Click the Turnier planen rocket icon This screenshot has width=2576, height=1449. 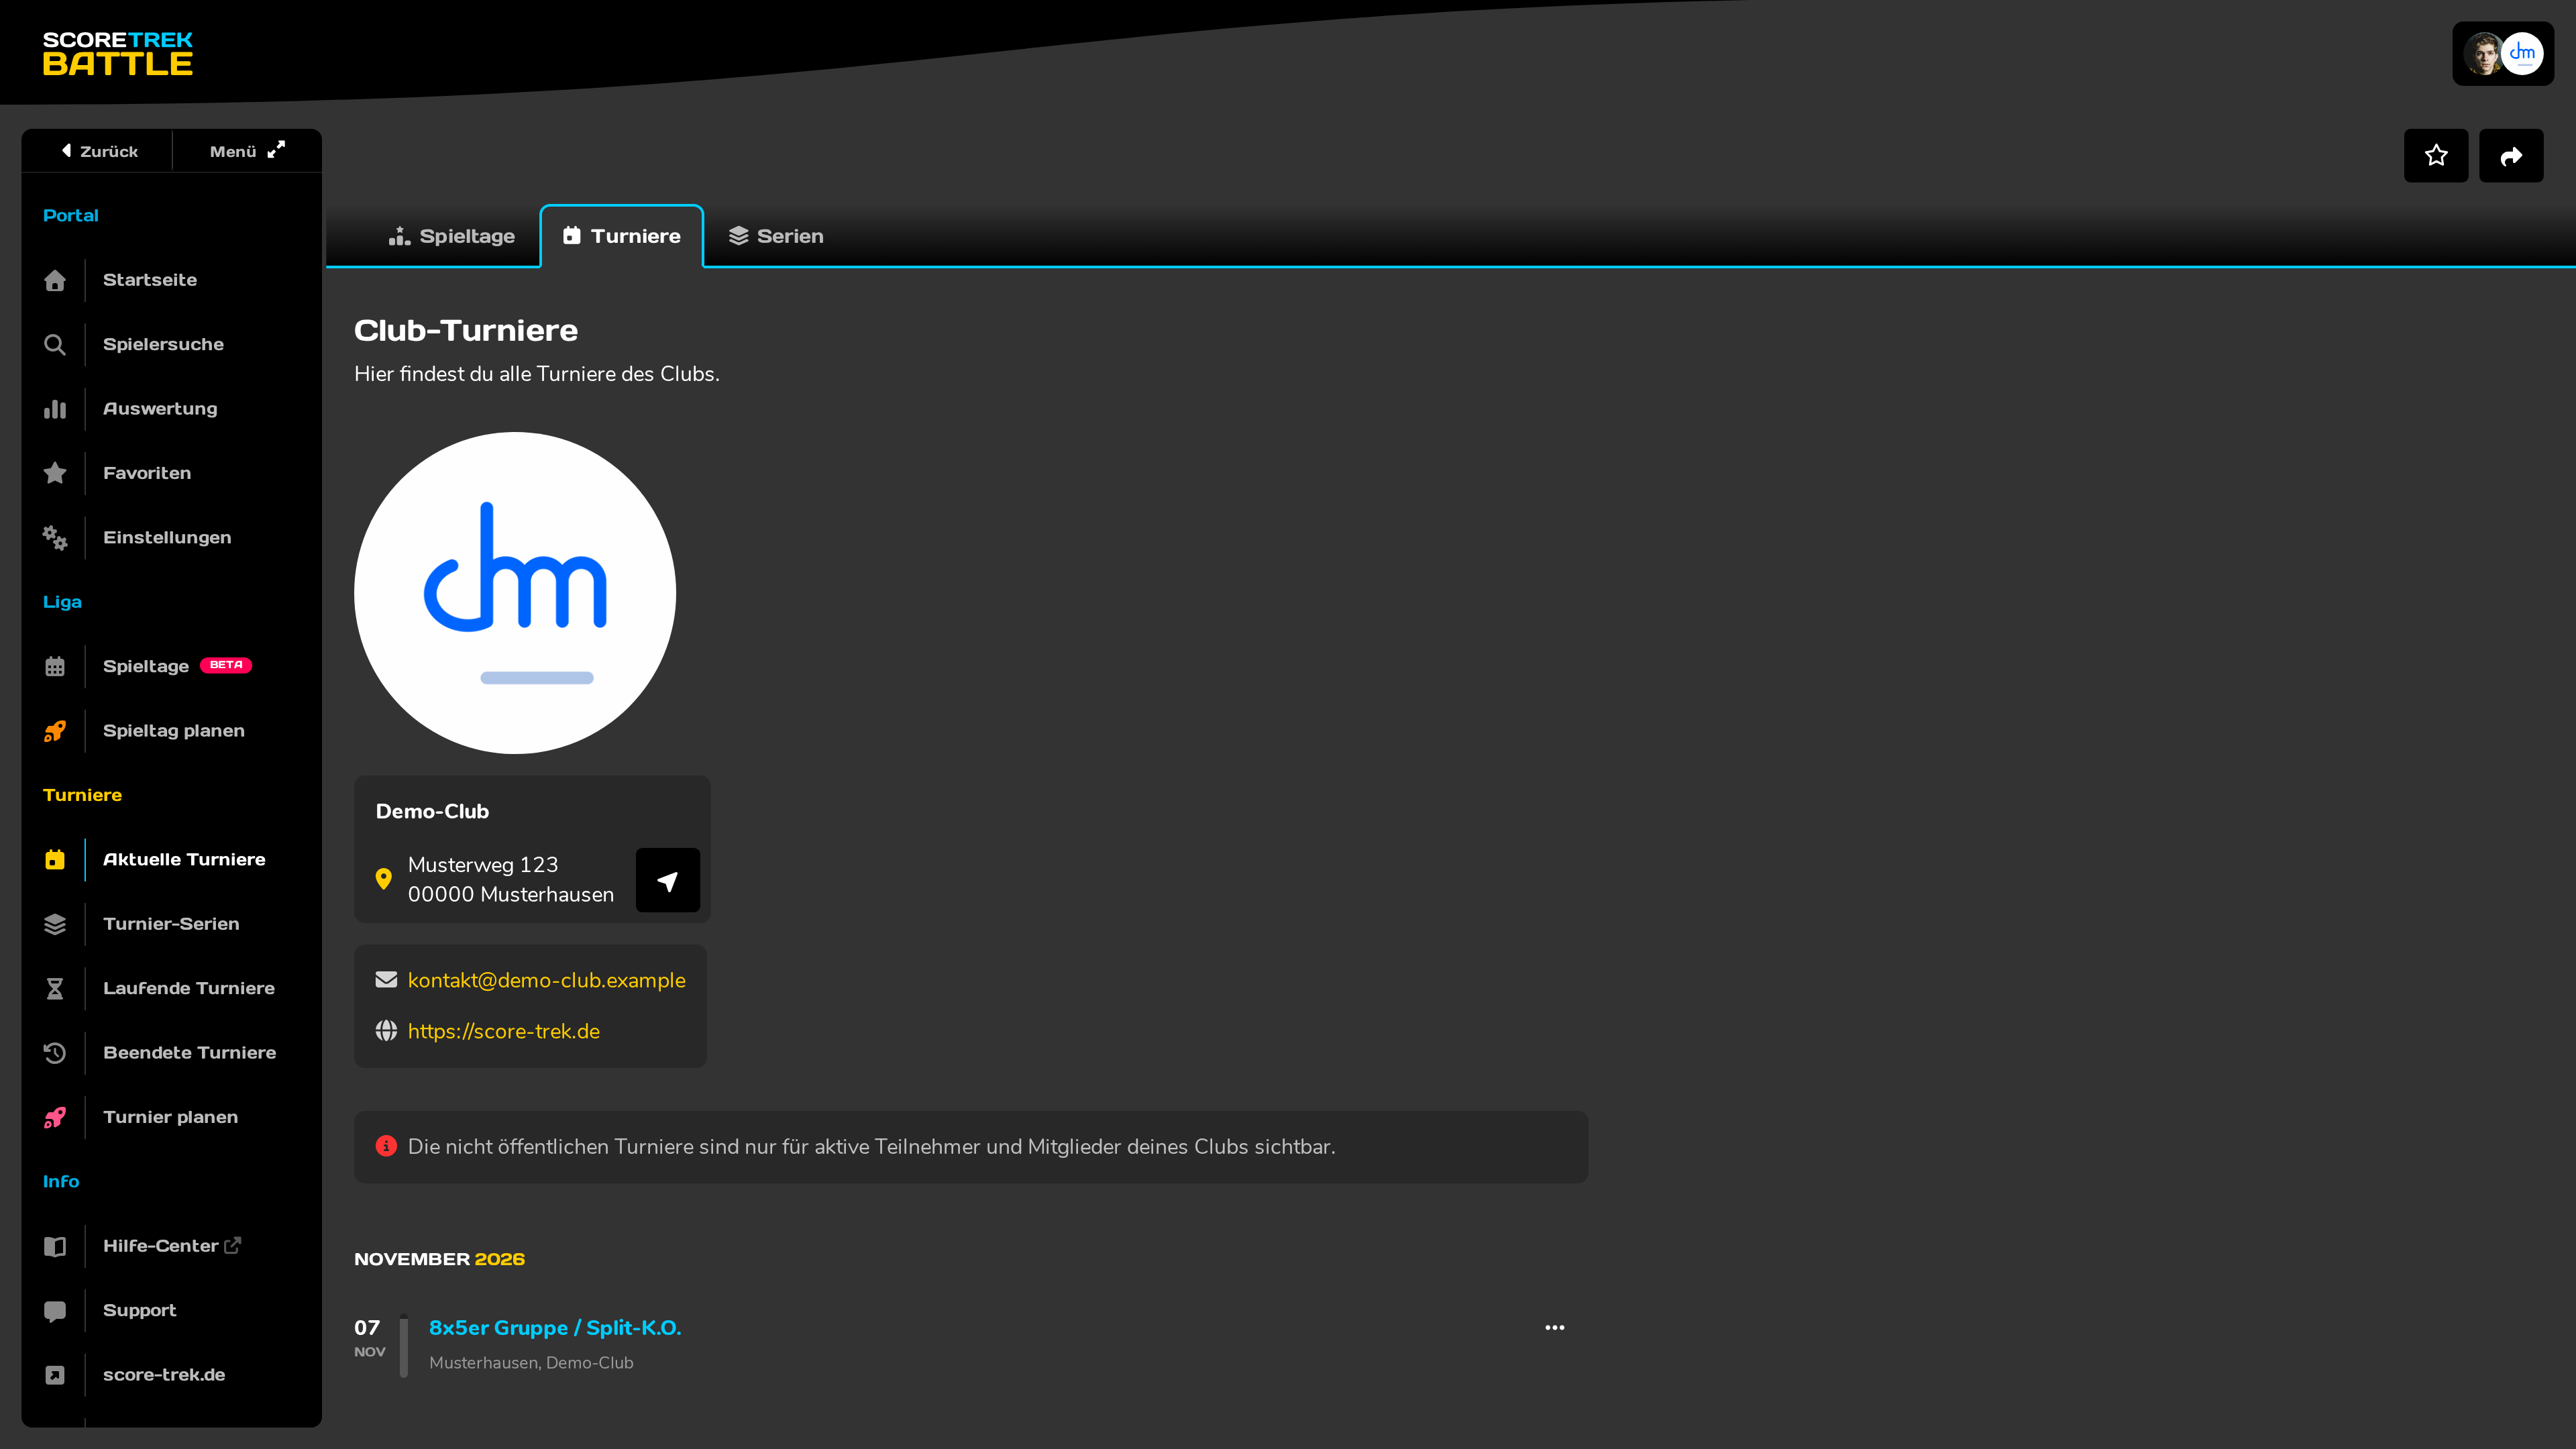point(55,1117)
